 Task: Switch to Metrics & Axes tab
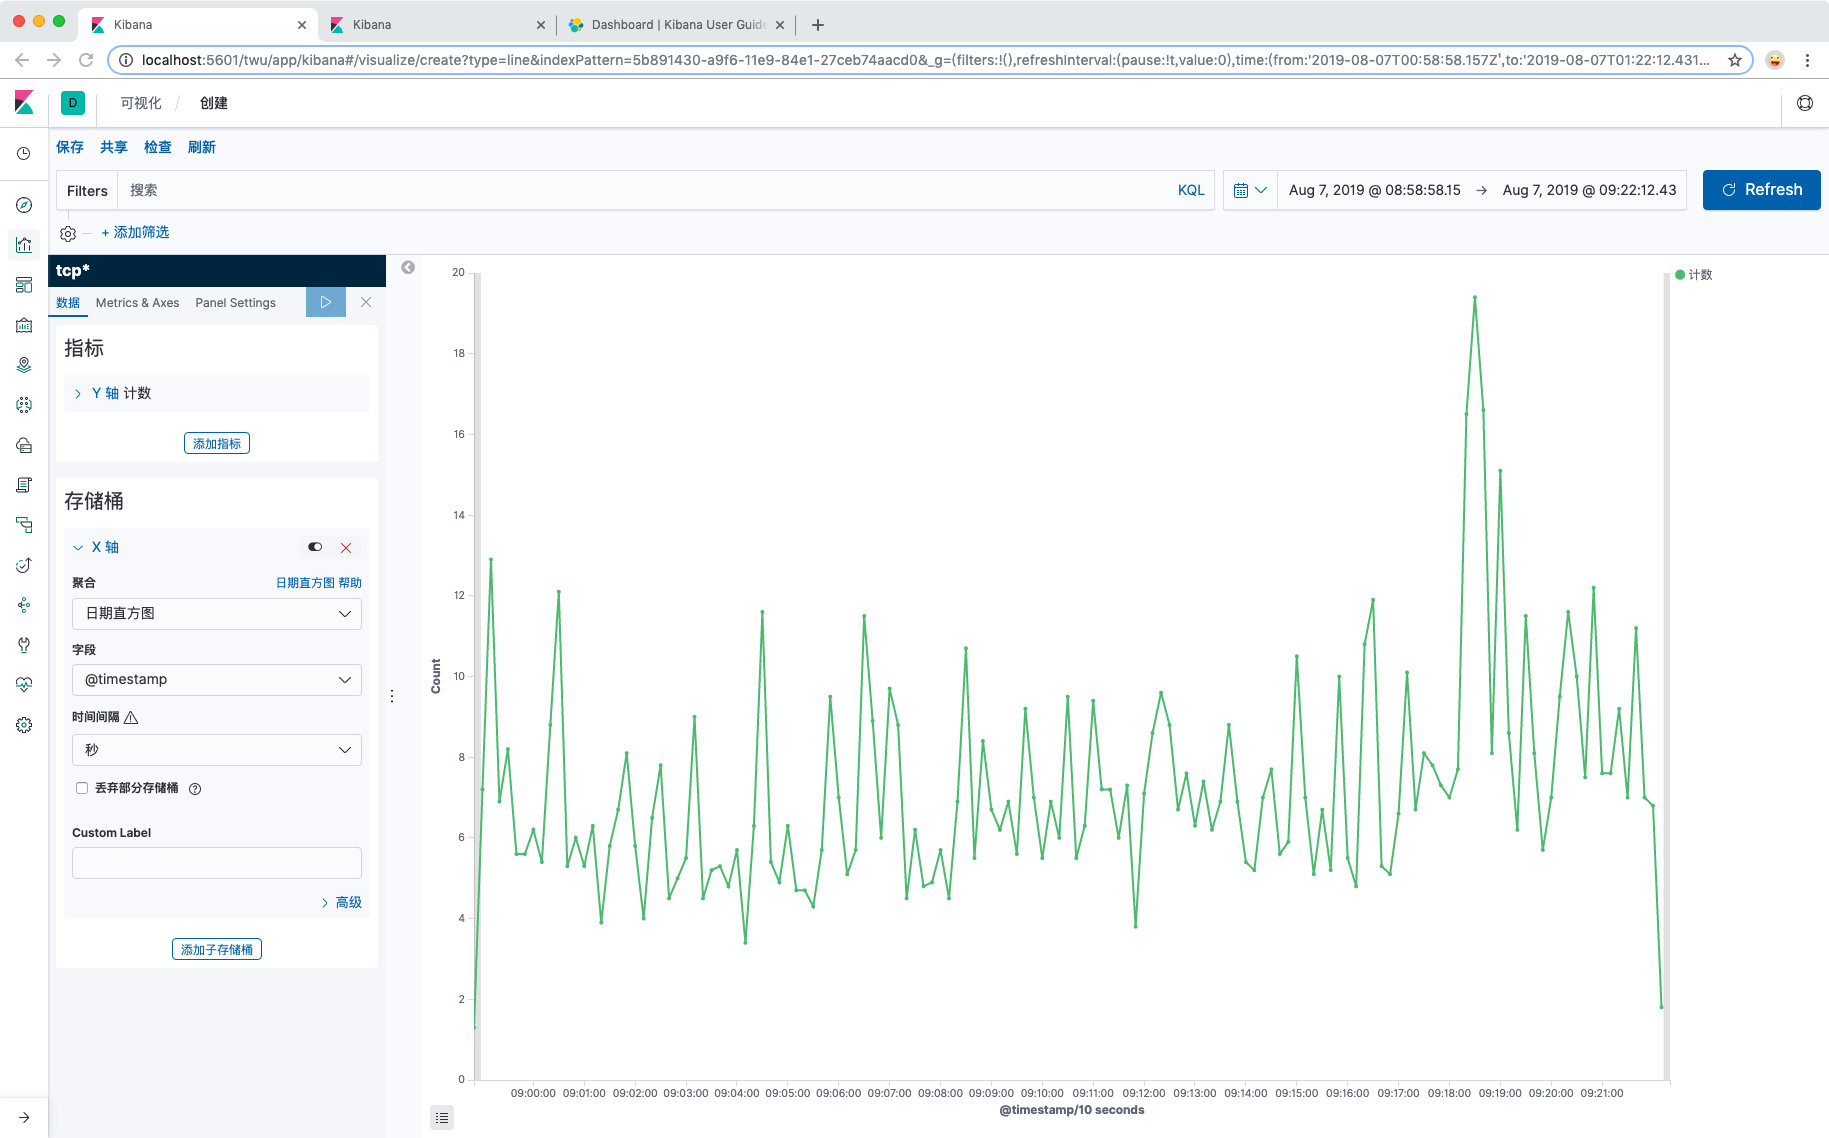click(x=138, y=303)
